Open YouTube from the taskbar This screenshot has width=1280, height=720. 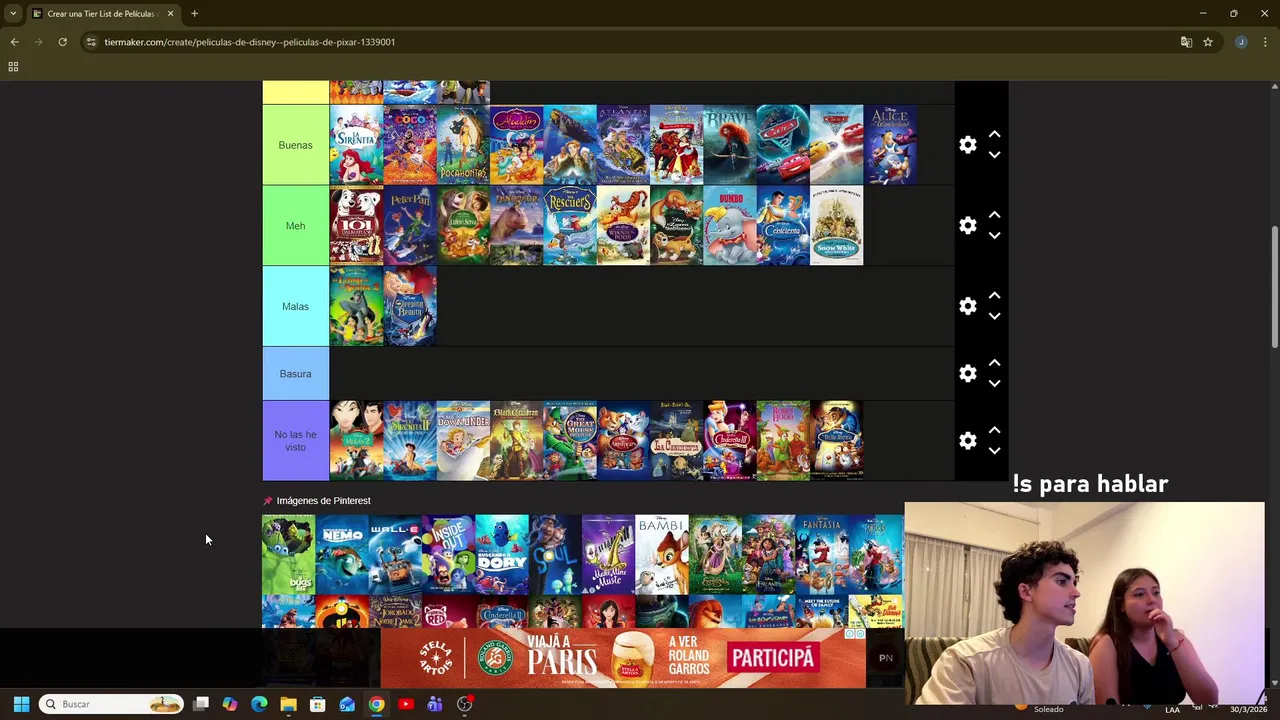coord(405,704)
